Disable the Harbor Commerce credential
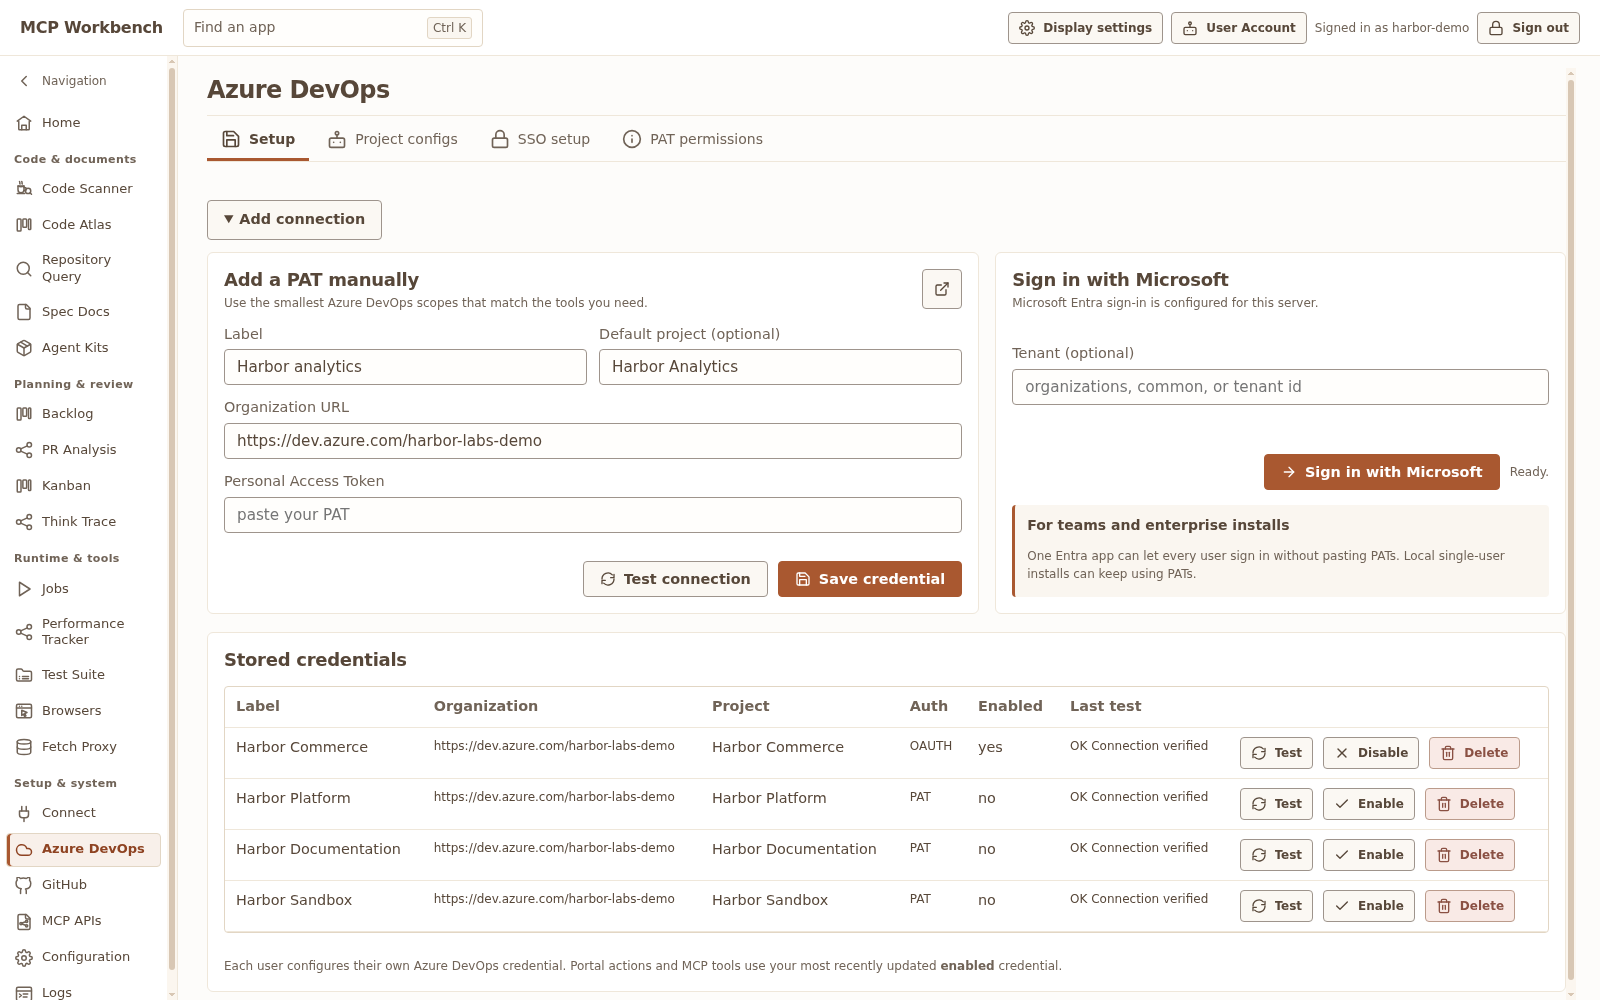The height and width of the screenshot is (1000, 1600). coord(1370,753)
